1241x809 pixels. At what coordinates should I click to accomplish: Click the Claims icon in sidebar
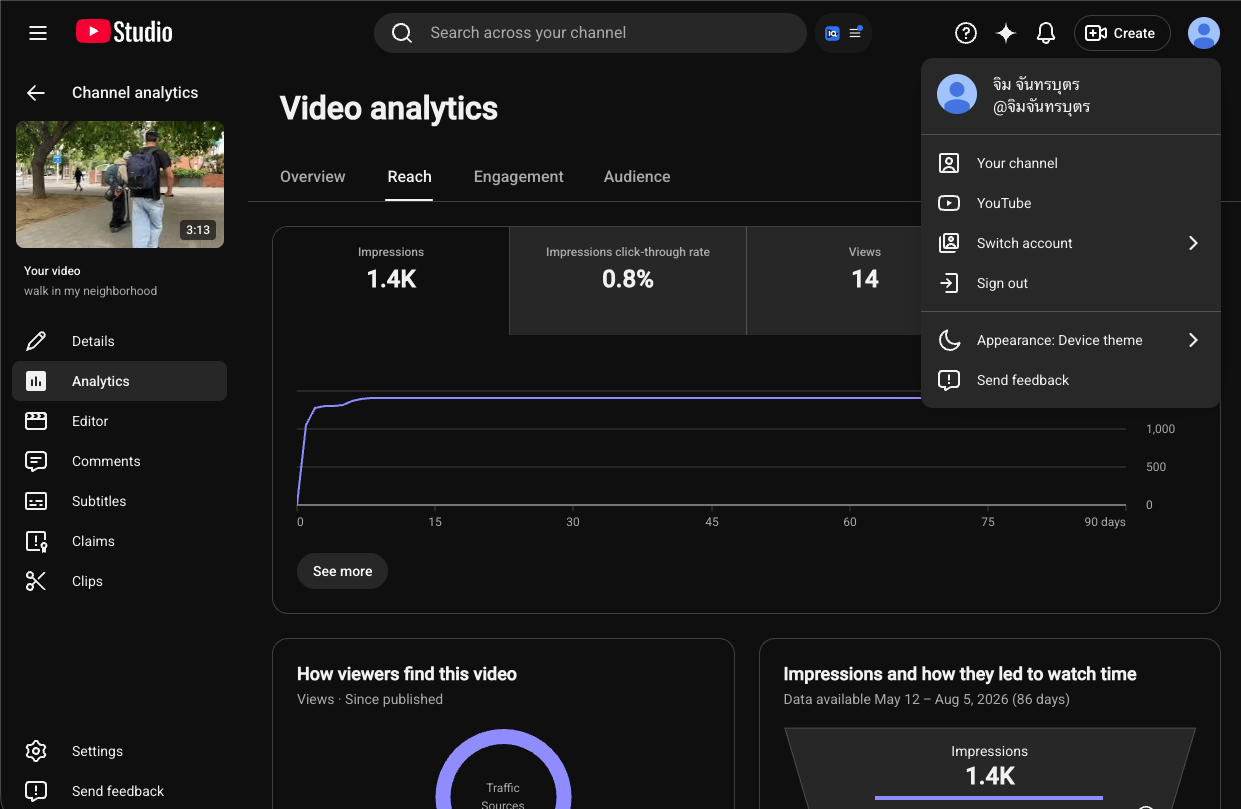click(x=36, y=541)
